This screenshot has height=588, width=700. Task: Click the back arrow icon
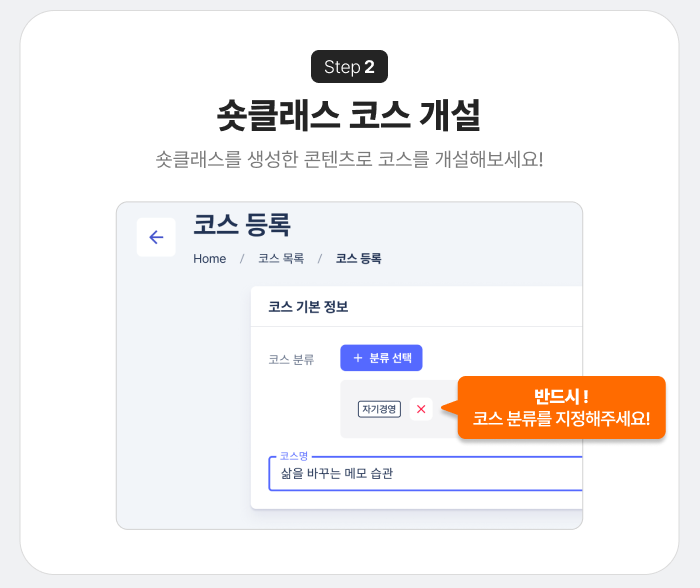[x=156, y=237]
